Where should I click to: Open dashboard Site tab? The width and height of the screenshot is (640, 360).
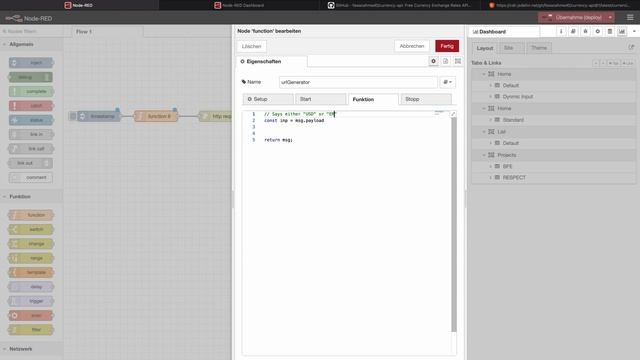click(x=511, y=48)
